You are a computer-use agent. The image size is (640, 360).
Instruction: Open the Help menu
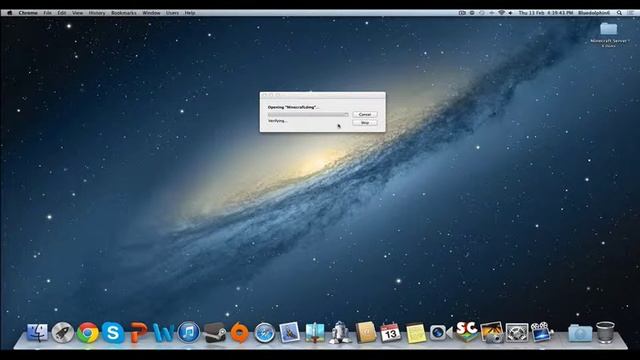click(x=190, y=13)
